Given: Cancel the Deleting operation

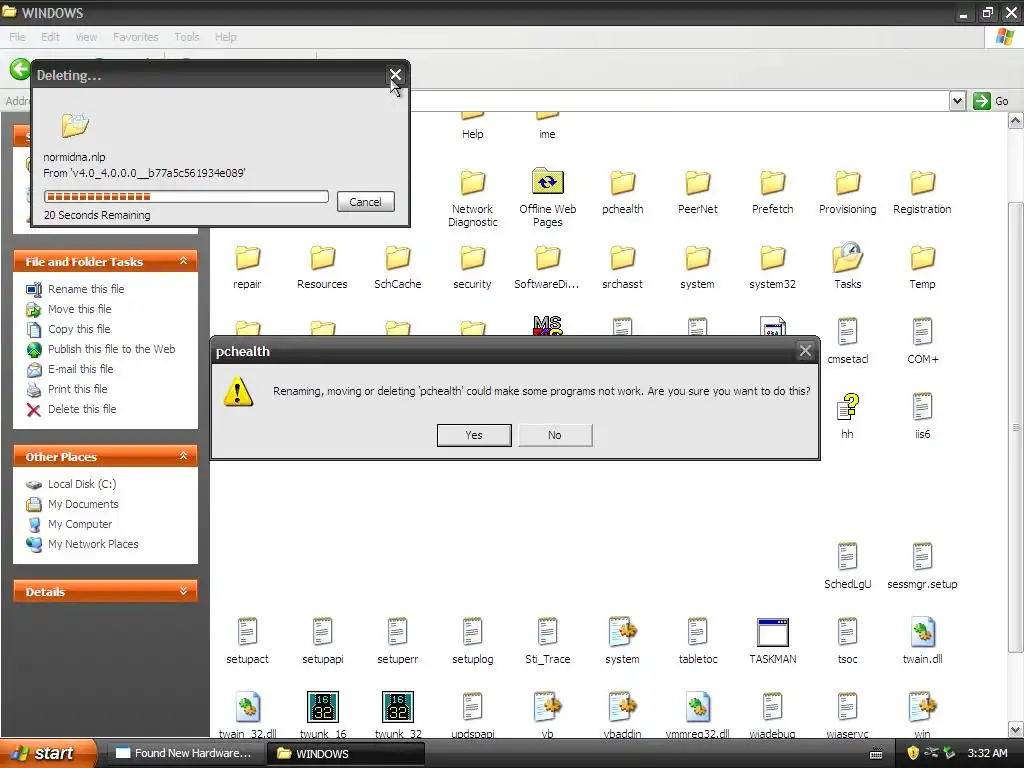Looking at the screenshot, I should click(366, 202).
